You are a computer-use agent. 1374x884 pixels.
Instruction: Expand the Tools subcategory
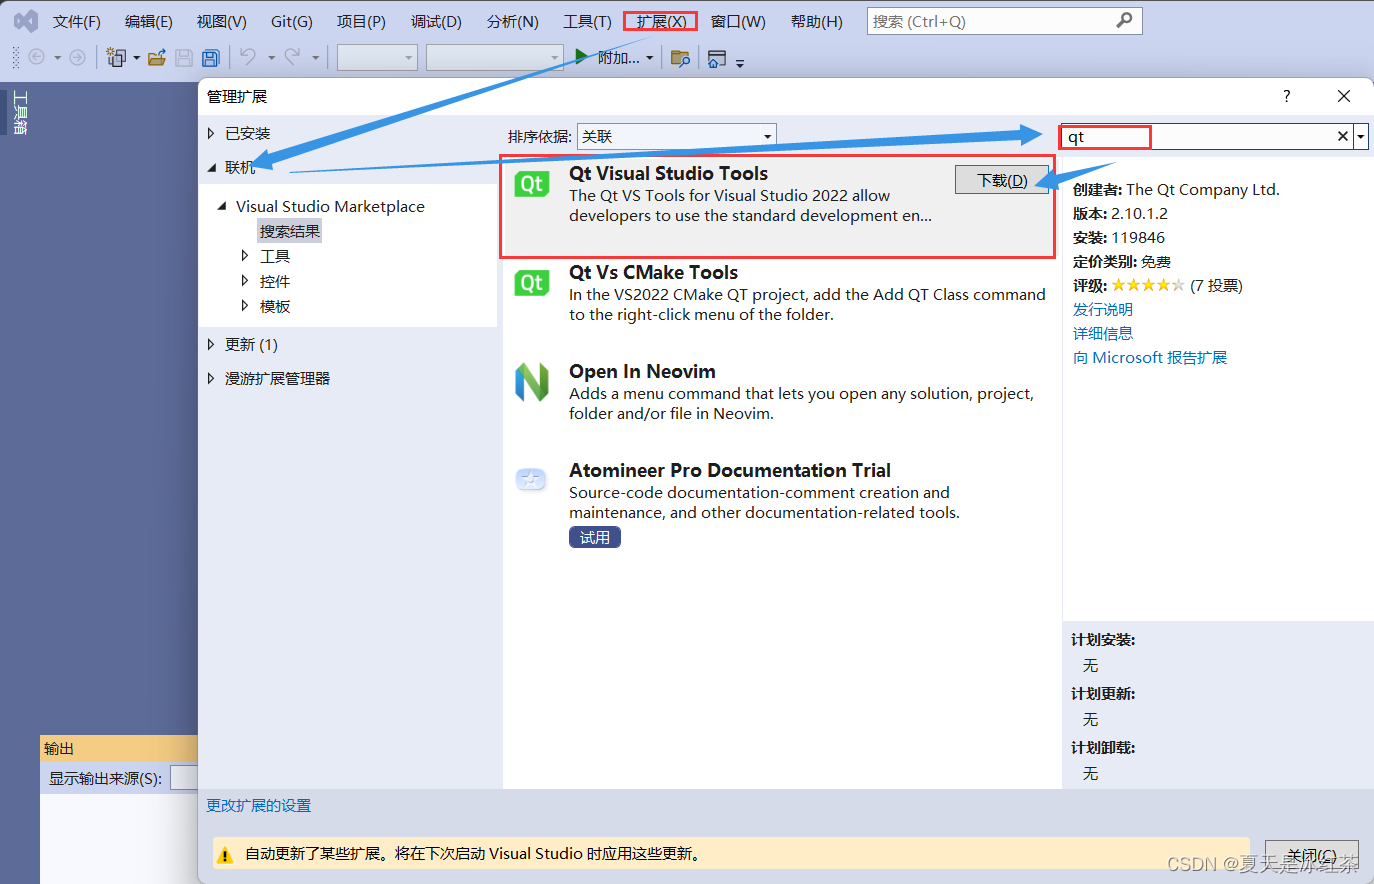pos(245,256)
